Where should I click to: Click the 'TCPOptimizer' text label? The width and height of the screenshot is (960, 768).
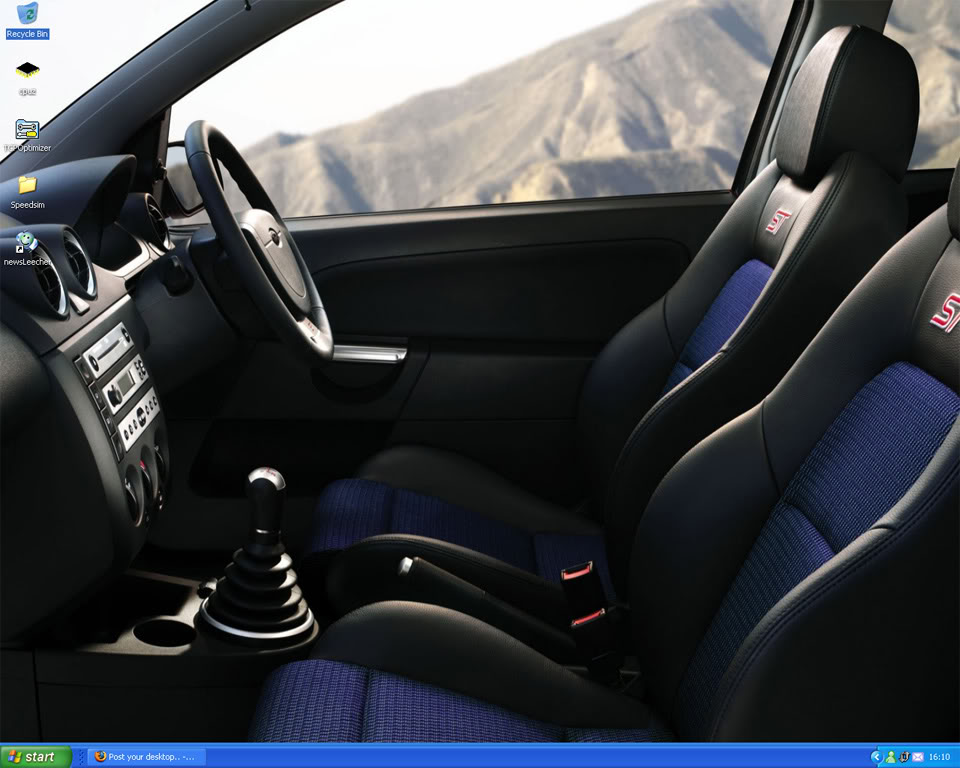(27, 148)
